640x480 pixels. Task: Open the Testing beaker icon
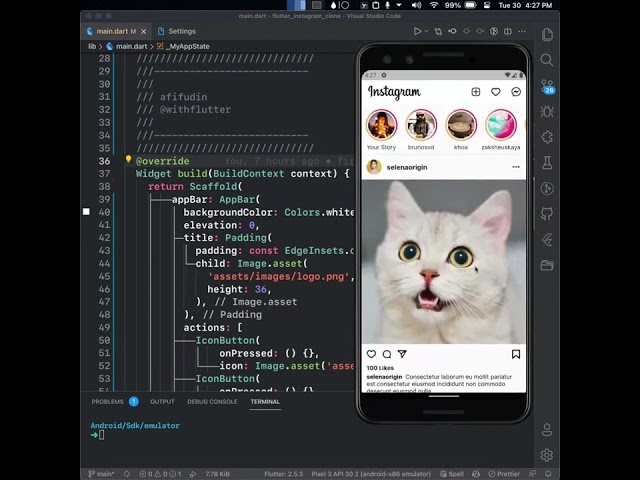547,162
